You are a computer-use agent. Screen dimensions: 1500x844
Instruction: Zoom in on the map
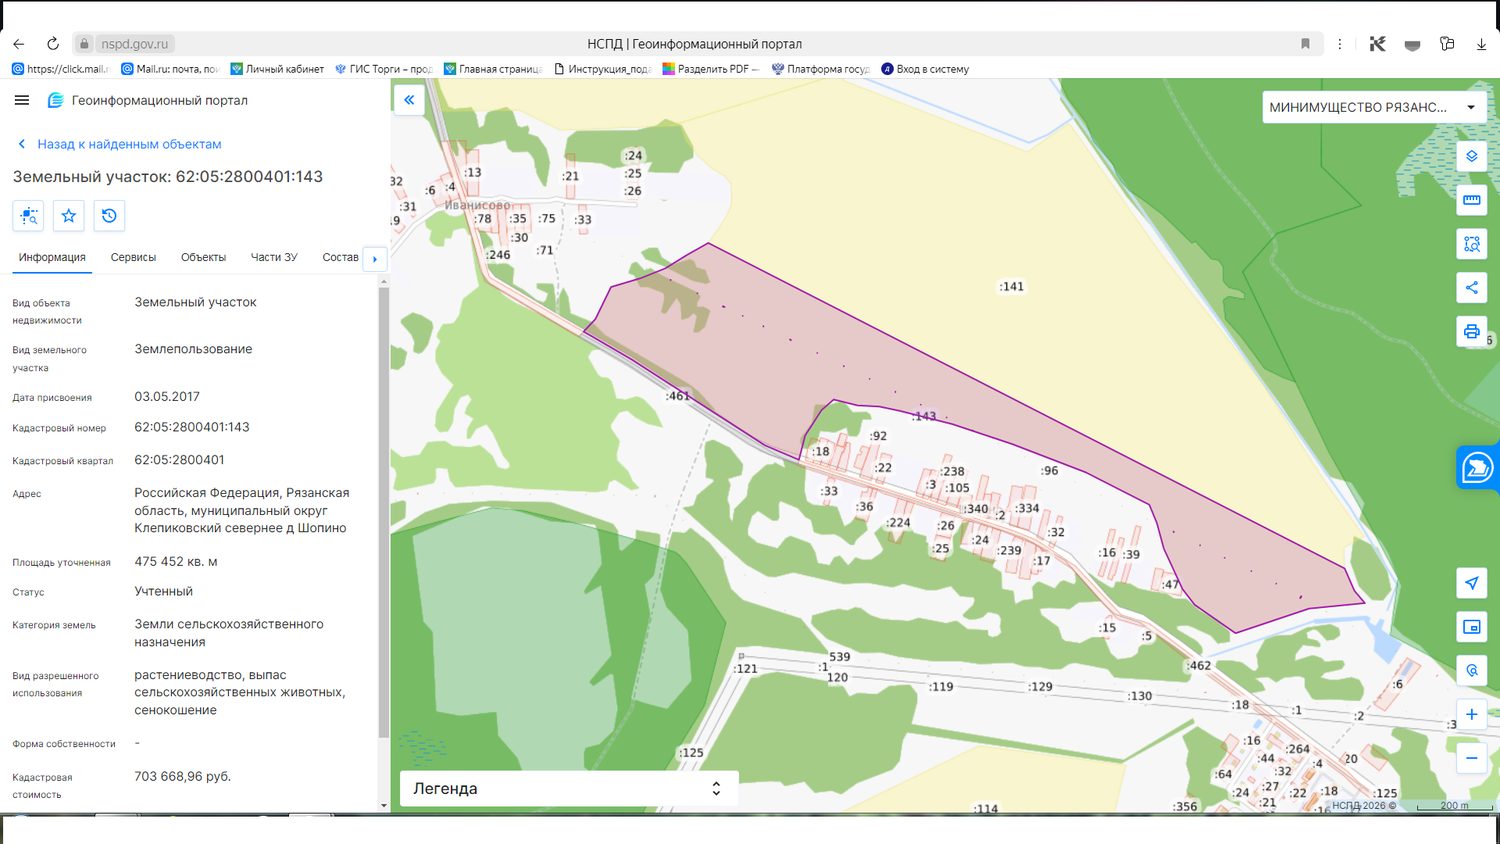1472,715
